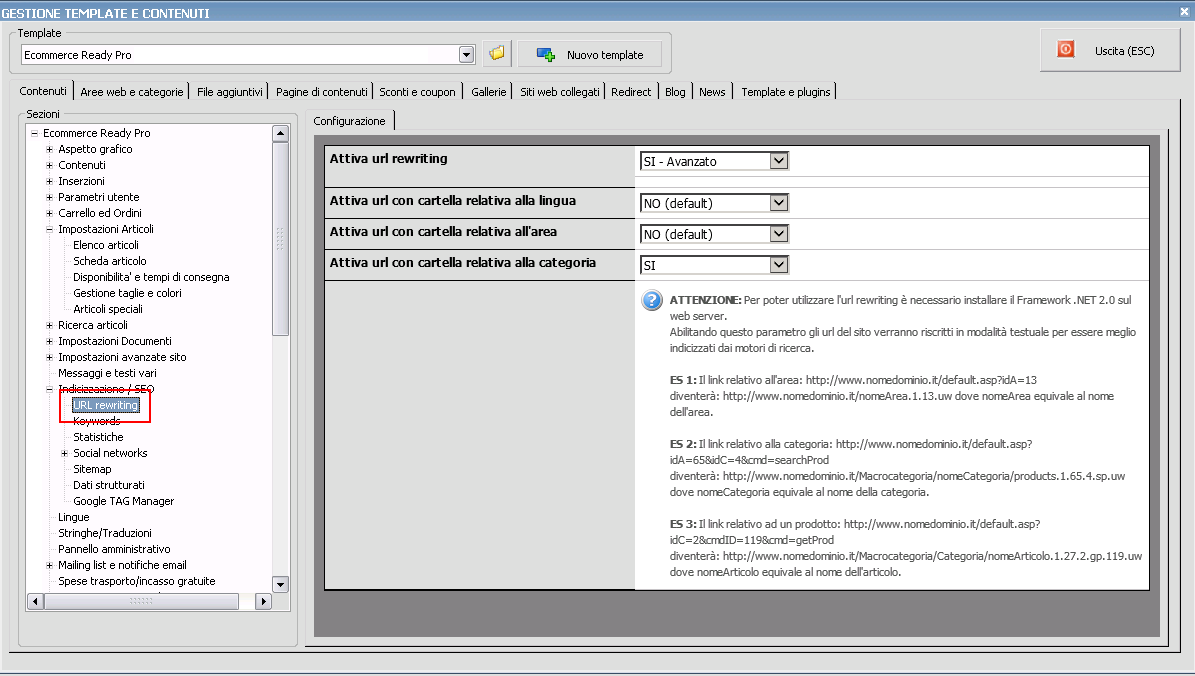Switch to the Sconti e coupon tab
Screen dimensions: 1195x676
tap(417, 92)
